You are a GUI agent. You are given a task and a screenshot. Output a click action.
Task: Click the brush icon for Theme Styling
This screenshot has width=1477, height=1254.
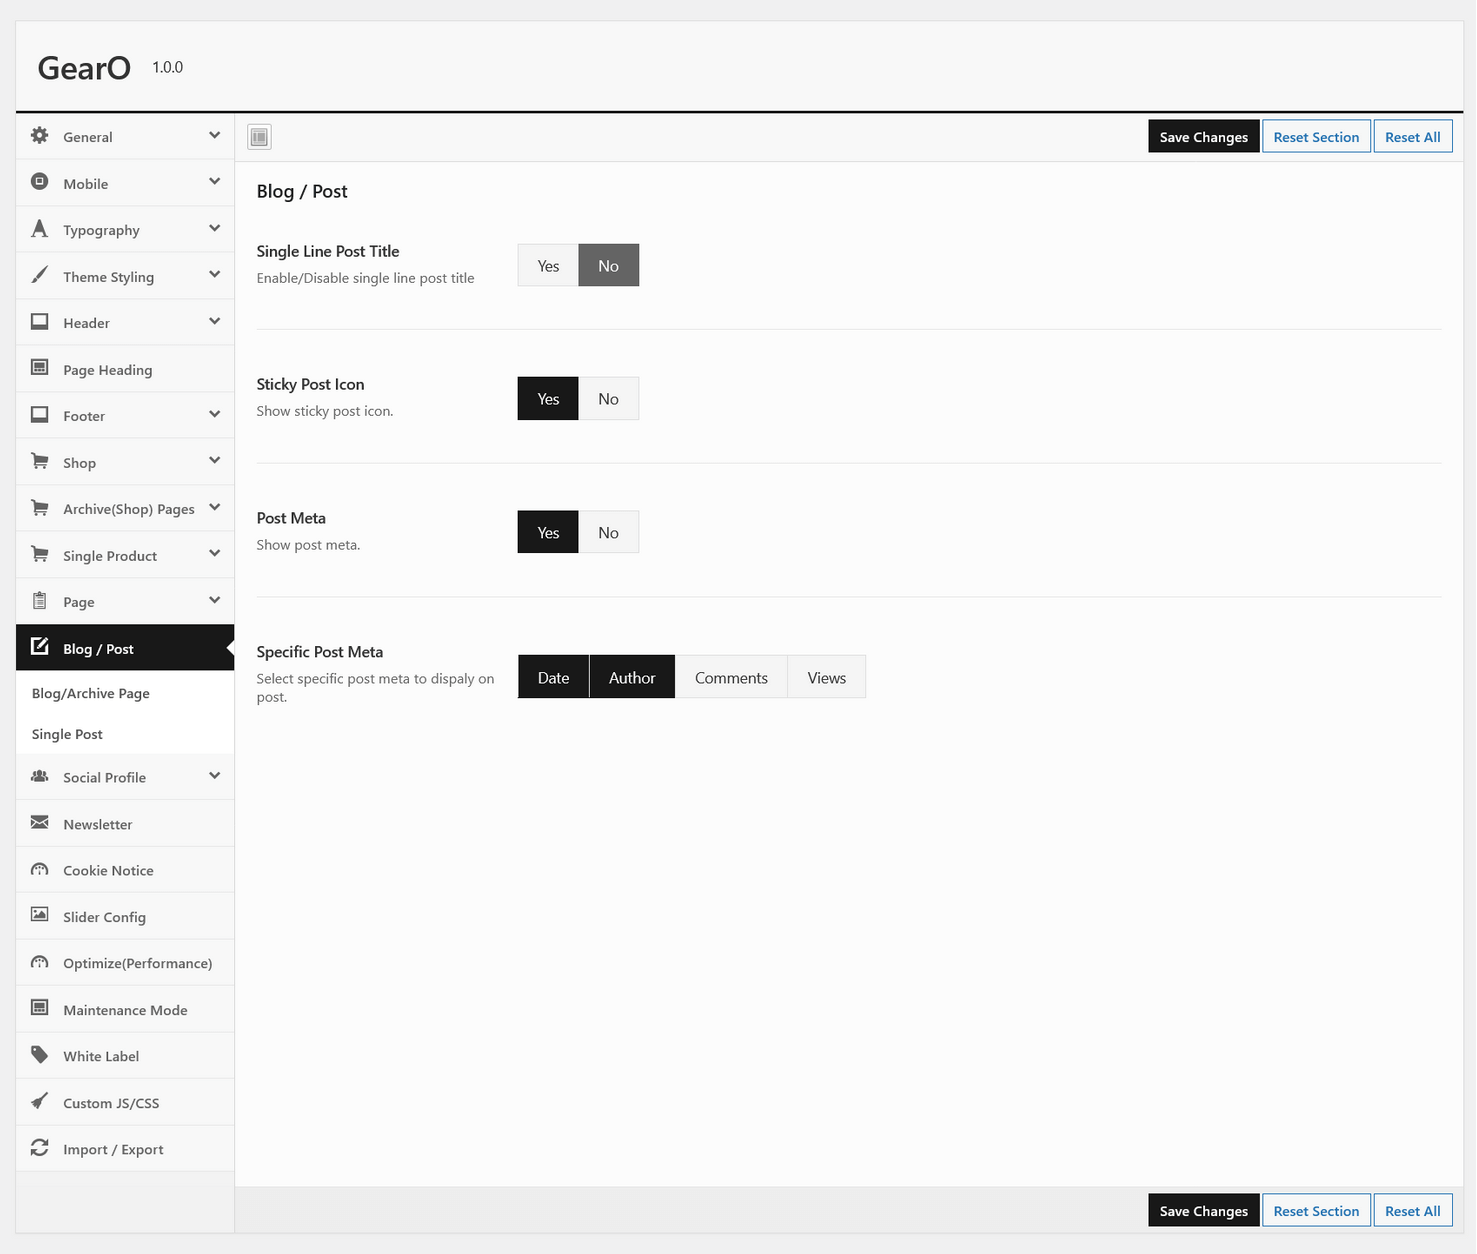click(40, 275)
